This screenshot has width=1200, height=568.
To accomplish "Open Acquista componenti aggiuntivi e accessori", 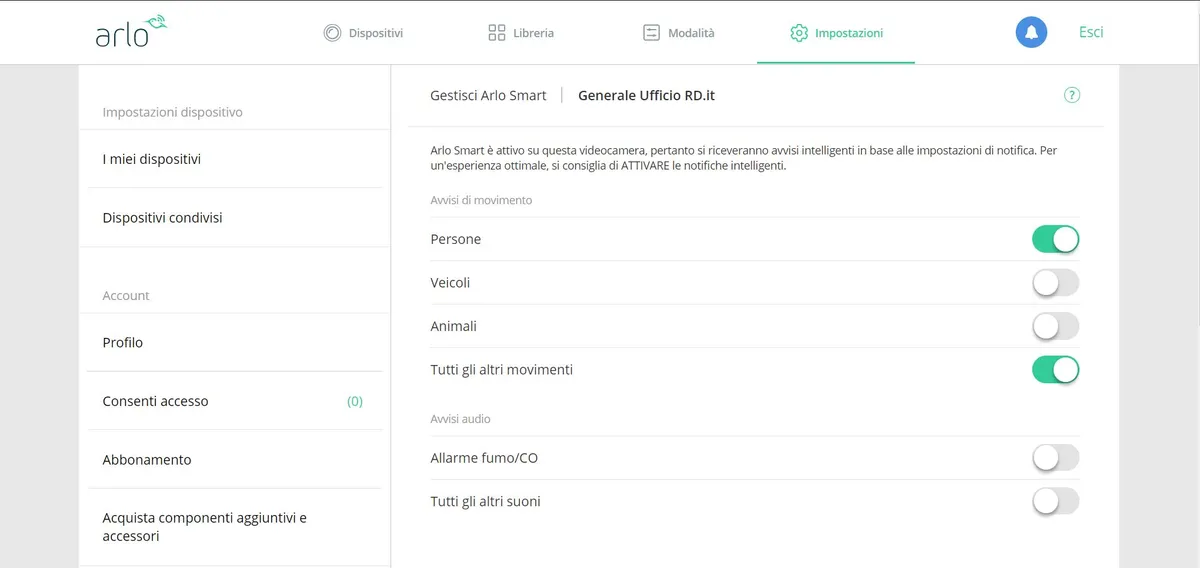I will click(x=235, y=527).
